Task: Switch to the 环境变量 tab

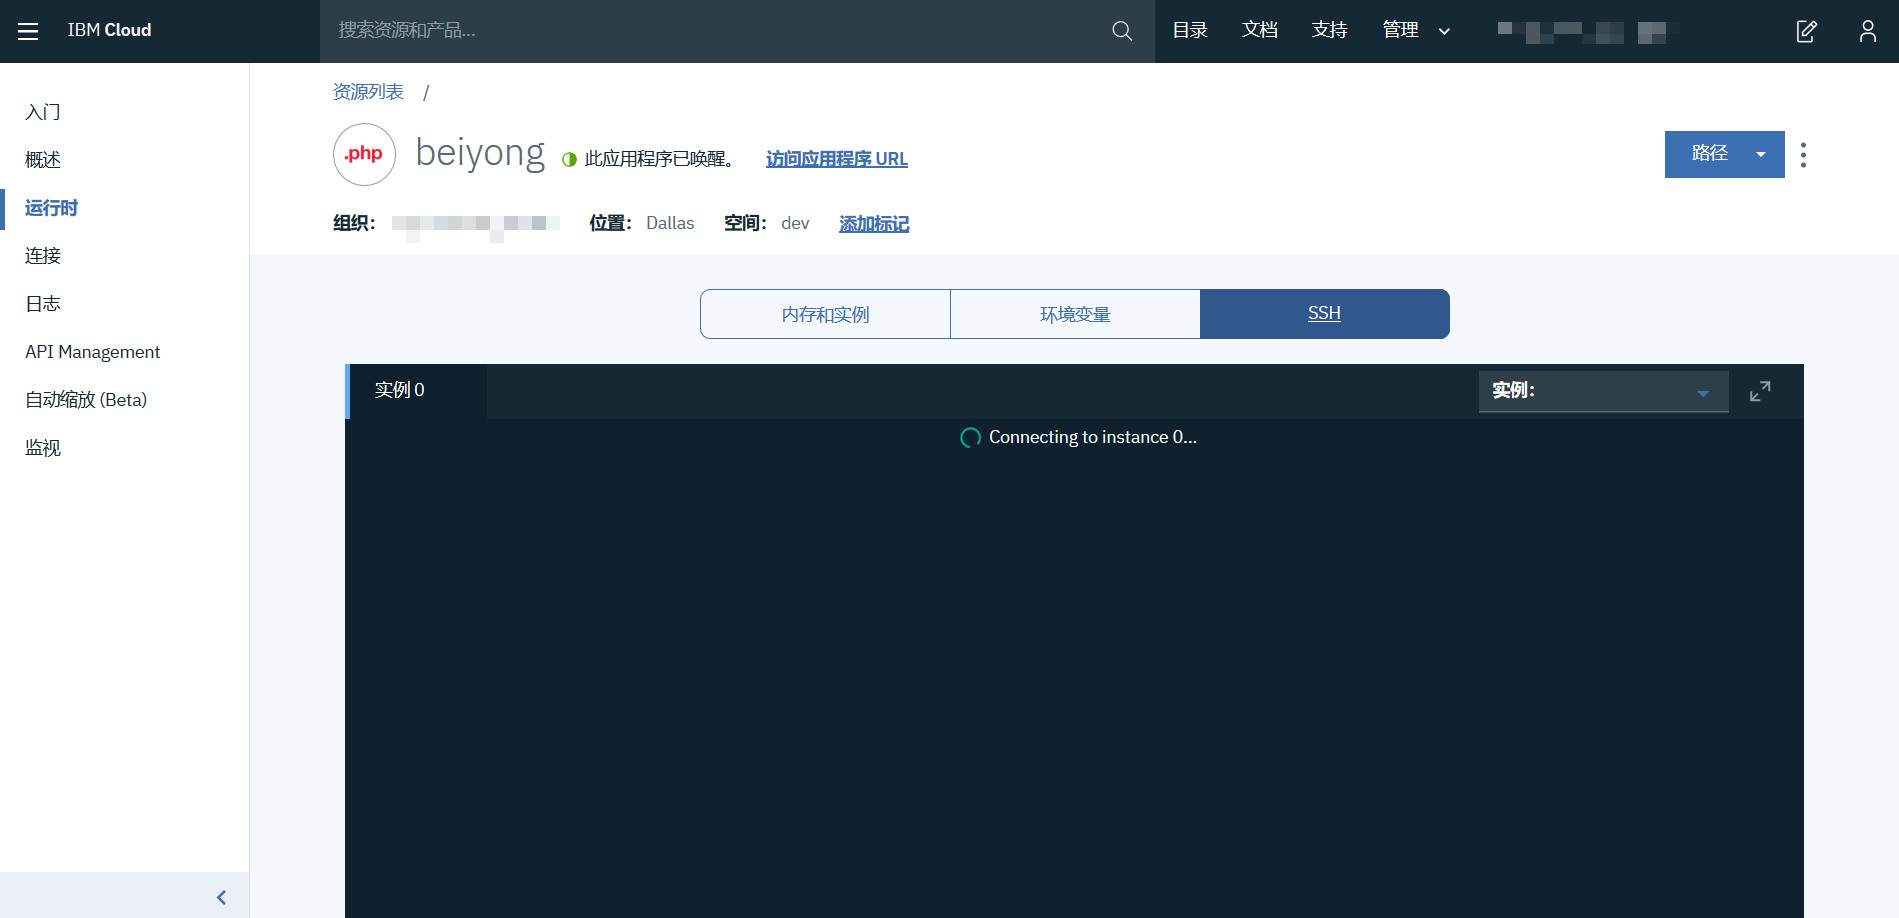Action: [x=1075, y=314]
